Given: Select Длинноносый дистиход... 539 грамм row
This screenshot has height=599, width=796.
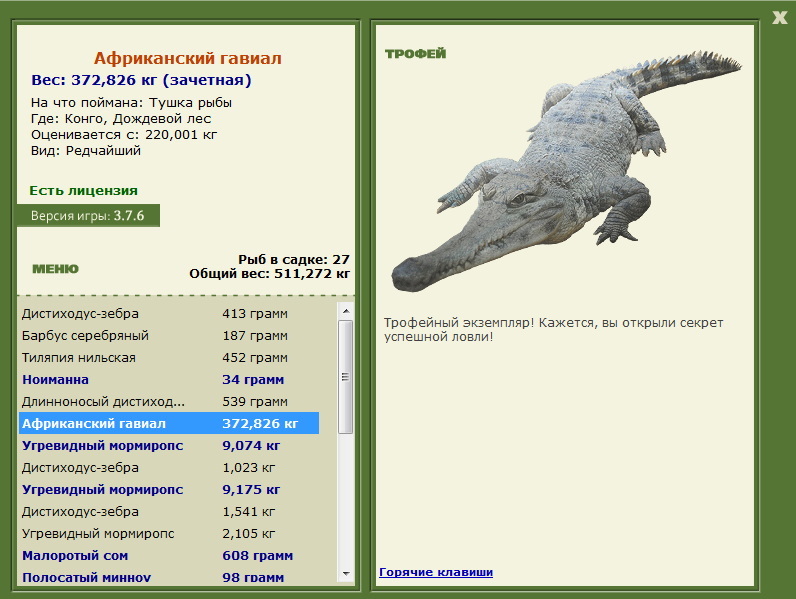Looking at the screenshot, I should (x=169, y=402).
